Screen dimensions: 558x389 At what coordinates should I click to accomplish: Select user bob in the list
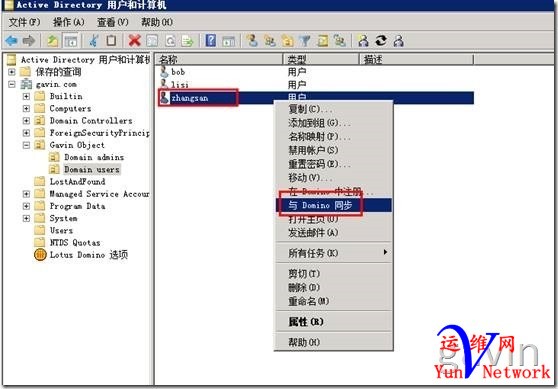pyautogui.click(x=178, y=72)
